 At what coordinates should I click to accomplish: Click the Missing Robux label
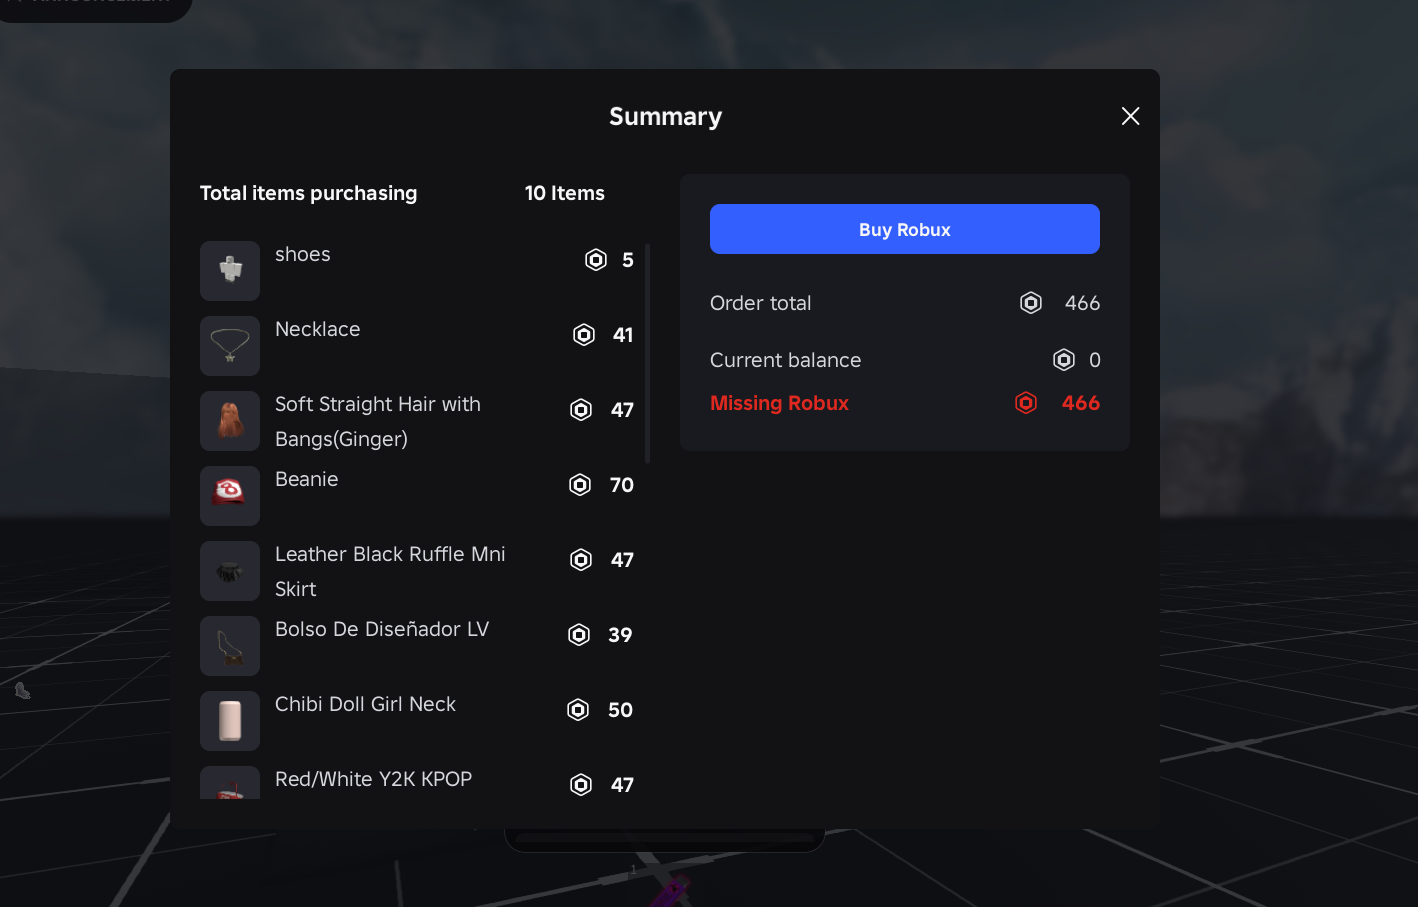tap(779, 402)
